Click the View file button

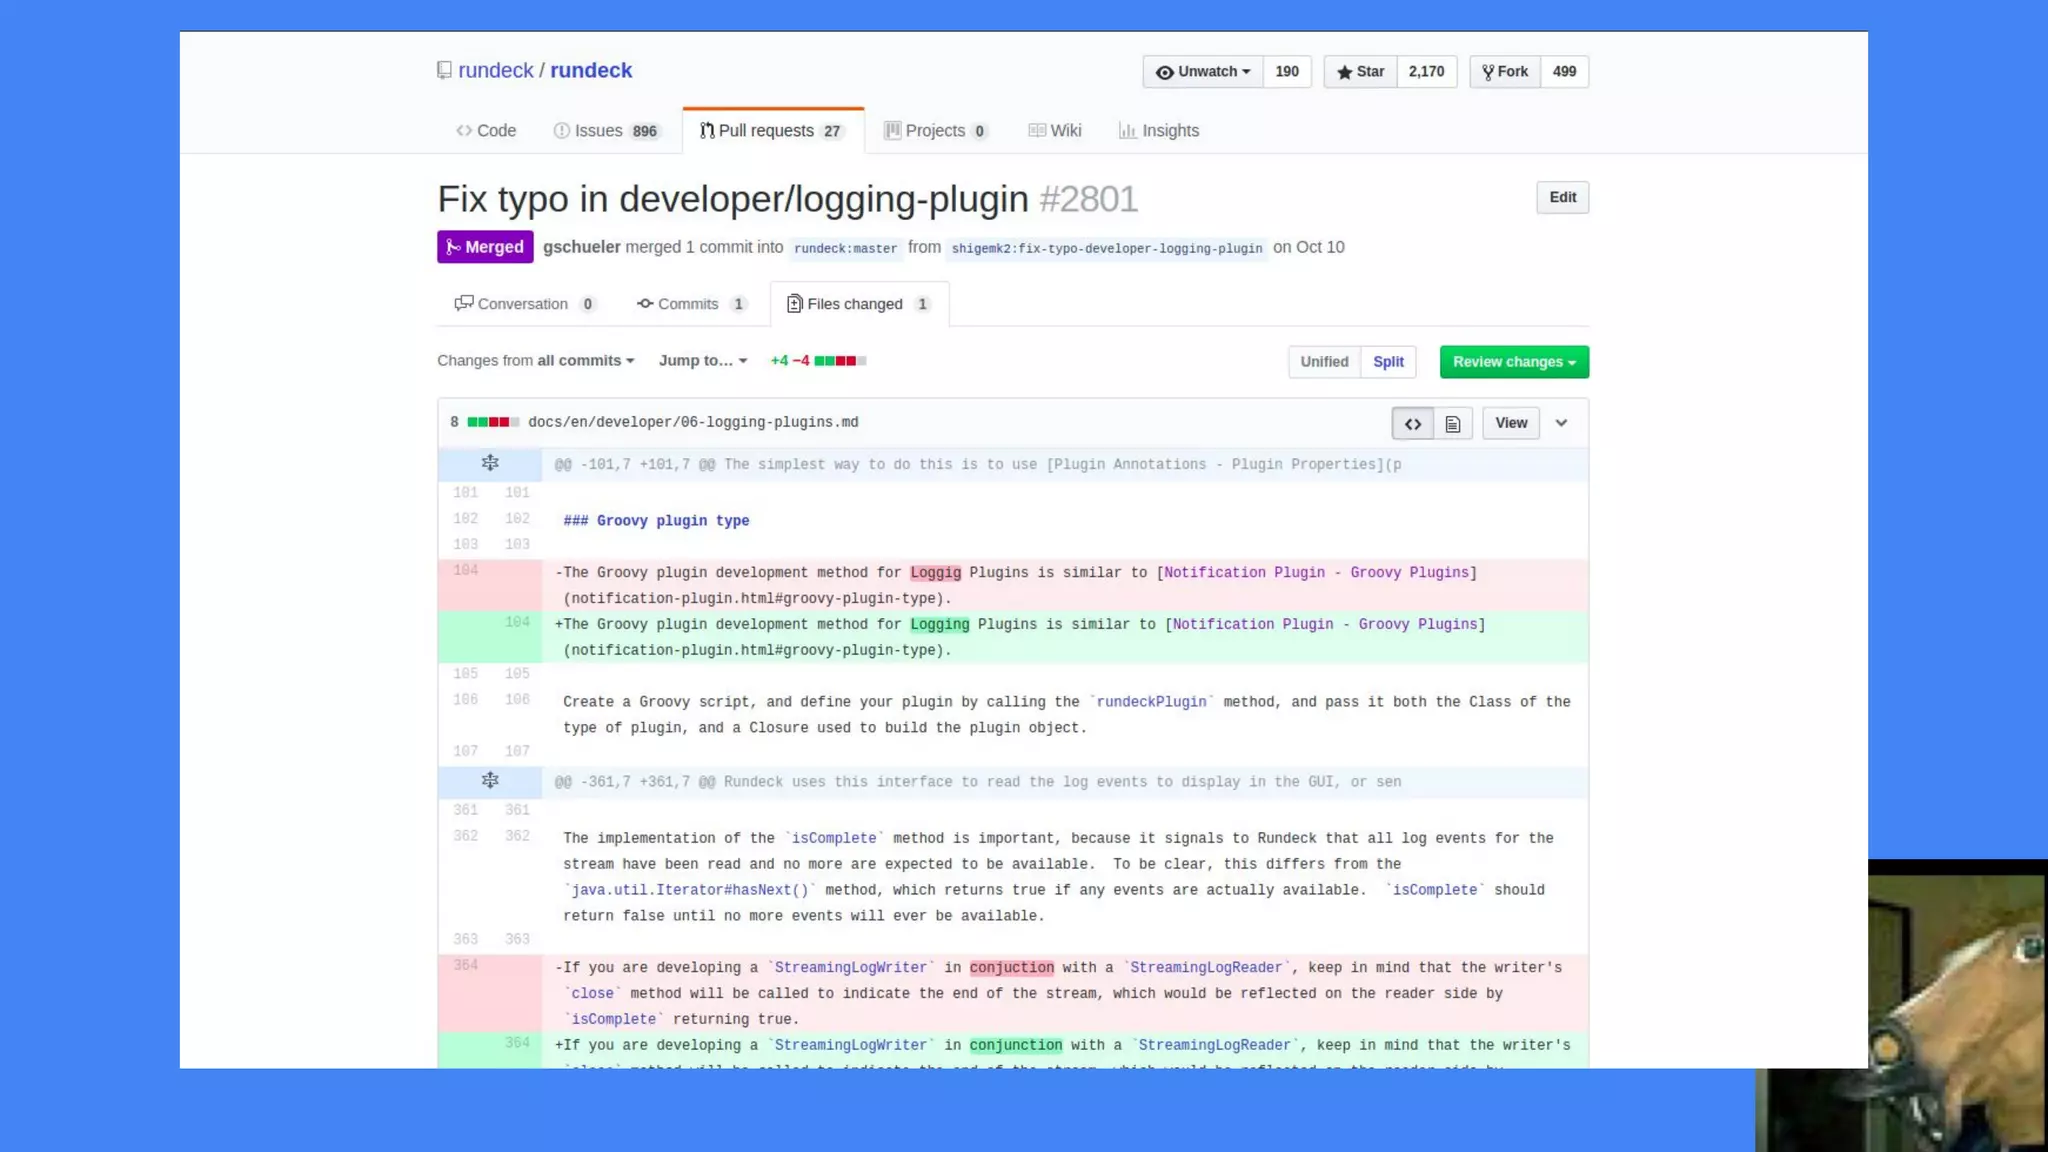(1510, 424)
